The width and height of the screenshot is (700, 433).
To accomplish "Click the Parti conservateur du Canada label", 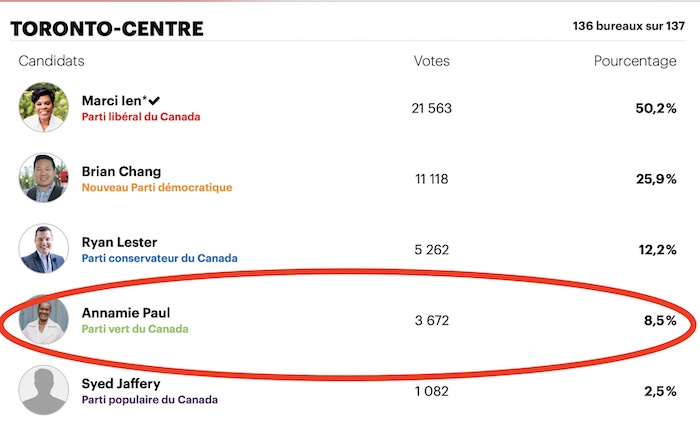I will pos(159,258).
